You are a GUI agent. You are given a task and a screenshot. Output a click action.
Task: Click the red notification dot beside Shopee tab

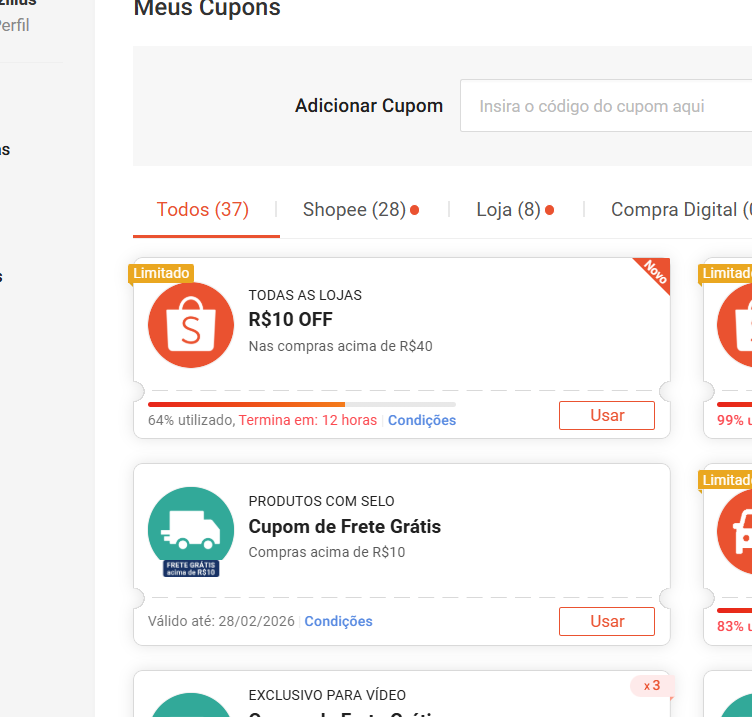[x=414, y=210]
